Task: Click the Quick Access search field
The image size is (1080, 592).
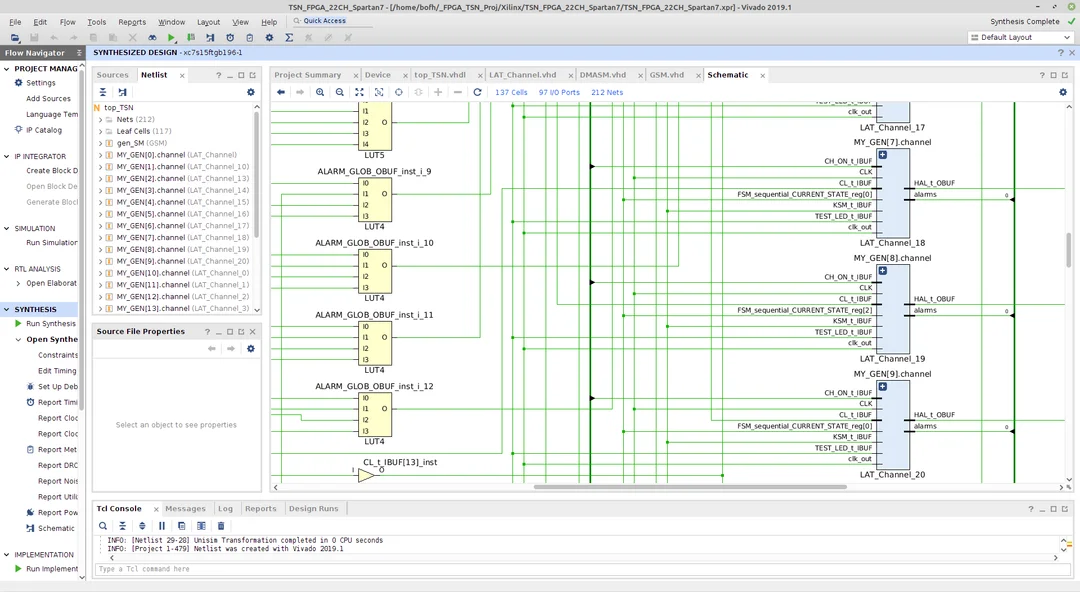Action: (x=333, y=21)
